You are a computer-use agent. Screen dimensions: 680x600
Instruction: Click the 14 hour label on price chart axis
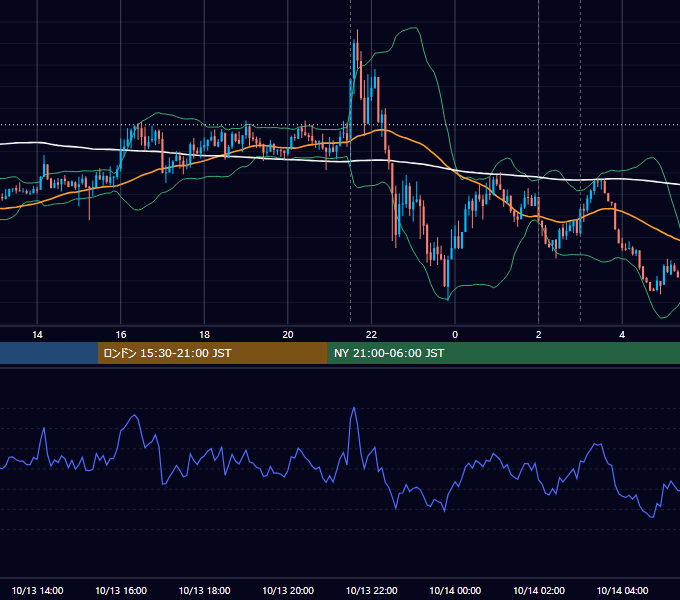pyautogui.click(x=37, y=335)
